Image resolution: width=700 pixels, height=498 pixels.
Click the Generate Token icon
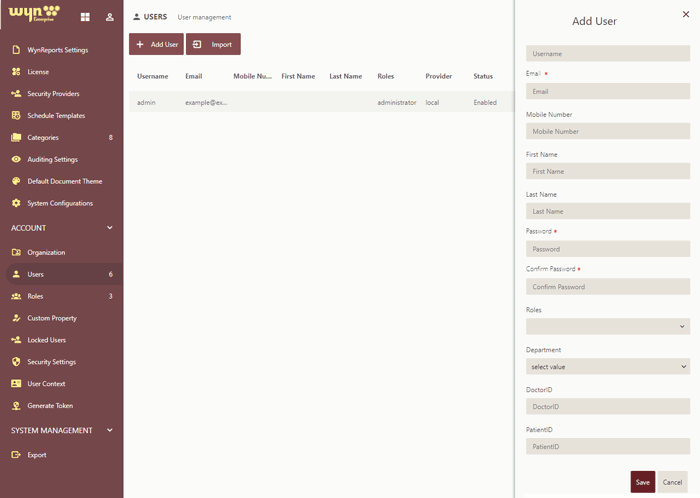16,406
